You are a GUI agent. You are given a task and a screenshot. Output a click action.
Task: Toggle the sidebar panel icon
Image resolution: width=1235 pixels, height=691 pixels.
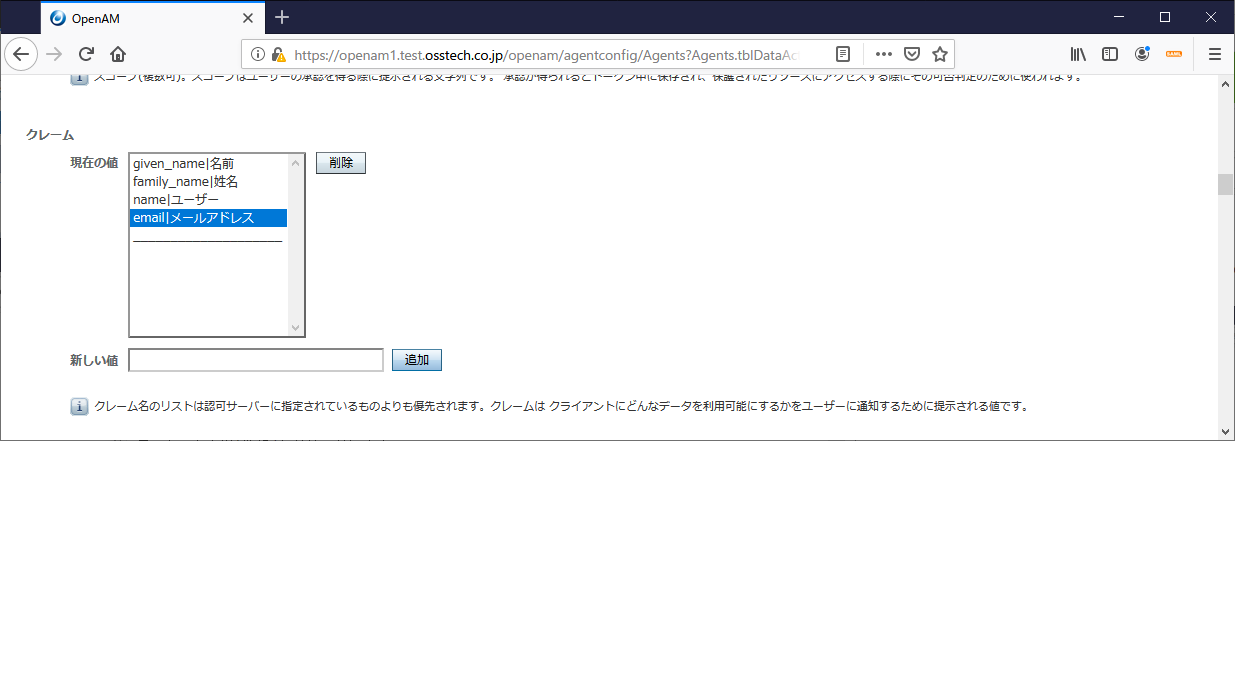pyautogui.click(x=1110, y=54)
